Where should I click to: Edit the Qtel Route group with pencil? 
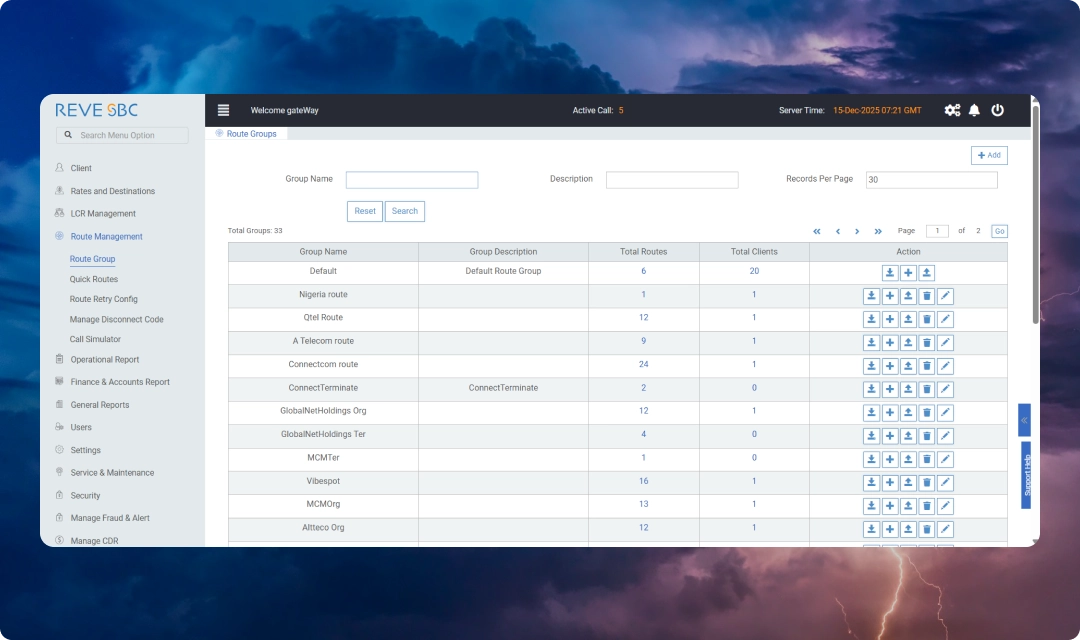pyautogui.click(x=945, y=319)
